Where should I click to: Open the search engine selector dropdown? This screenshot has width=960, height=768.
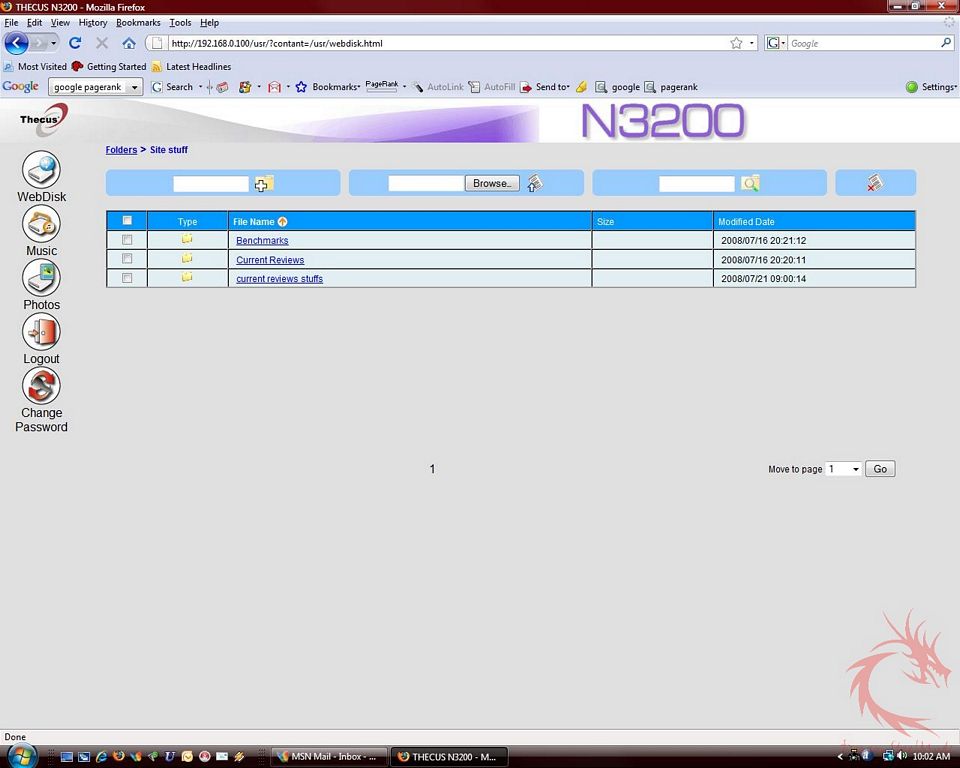(775, 43)
